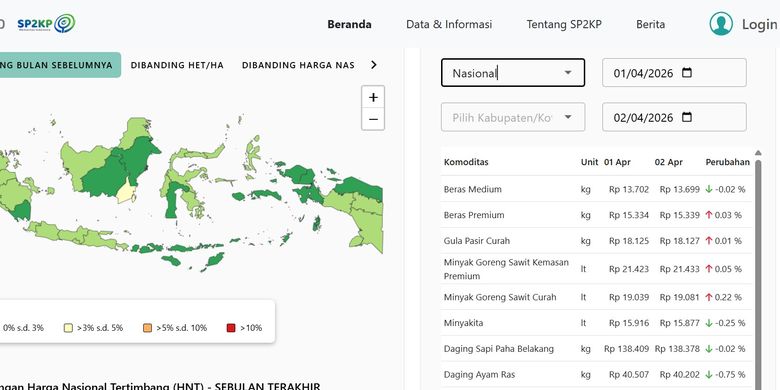This screenshot has width=780, height=390.
Task: Click the Unit column header
Action: [589, 162]
